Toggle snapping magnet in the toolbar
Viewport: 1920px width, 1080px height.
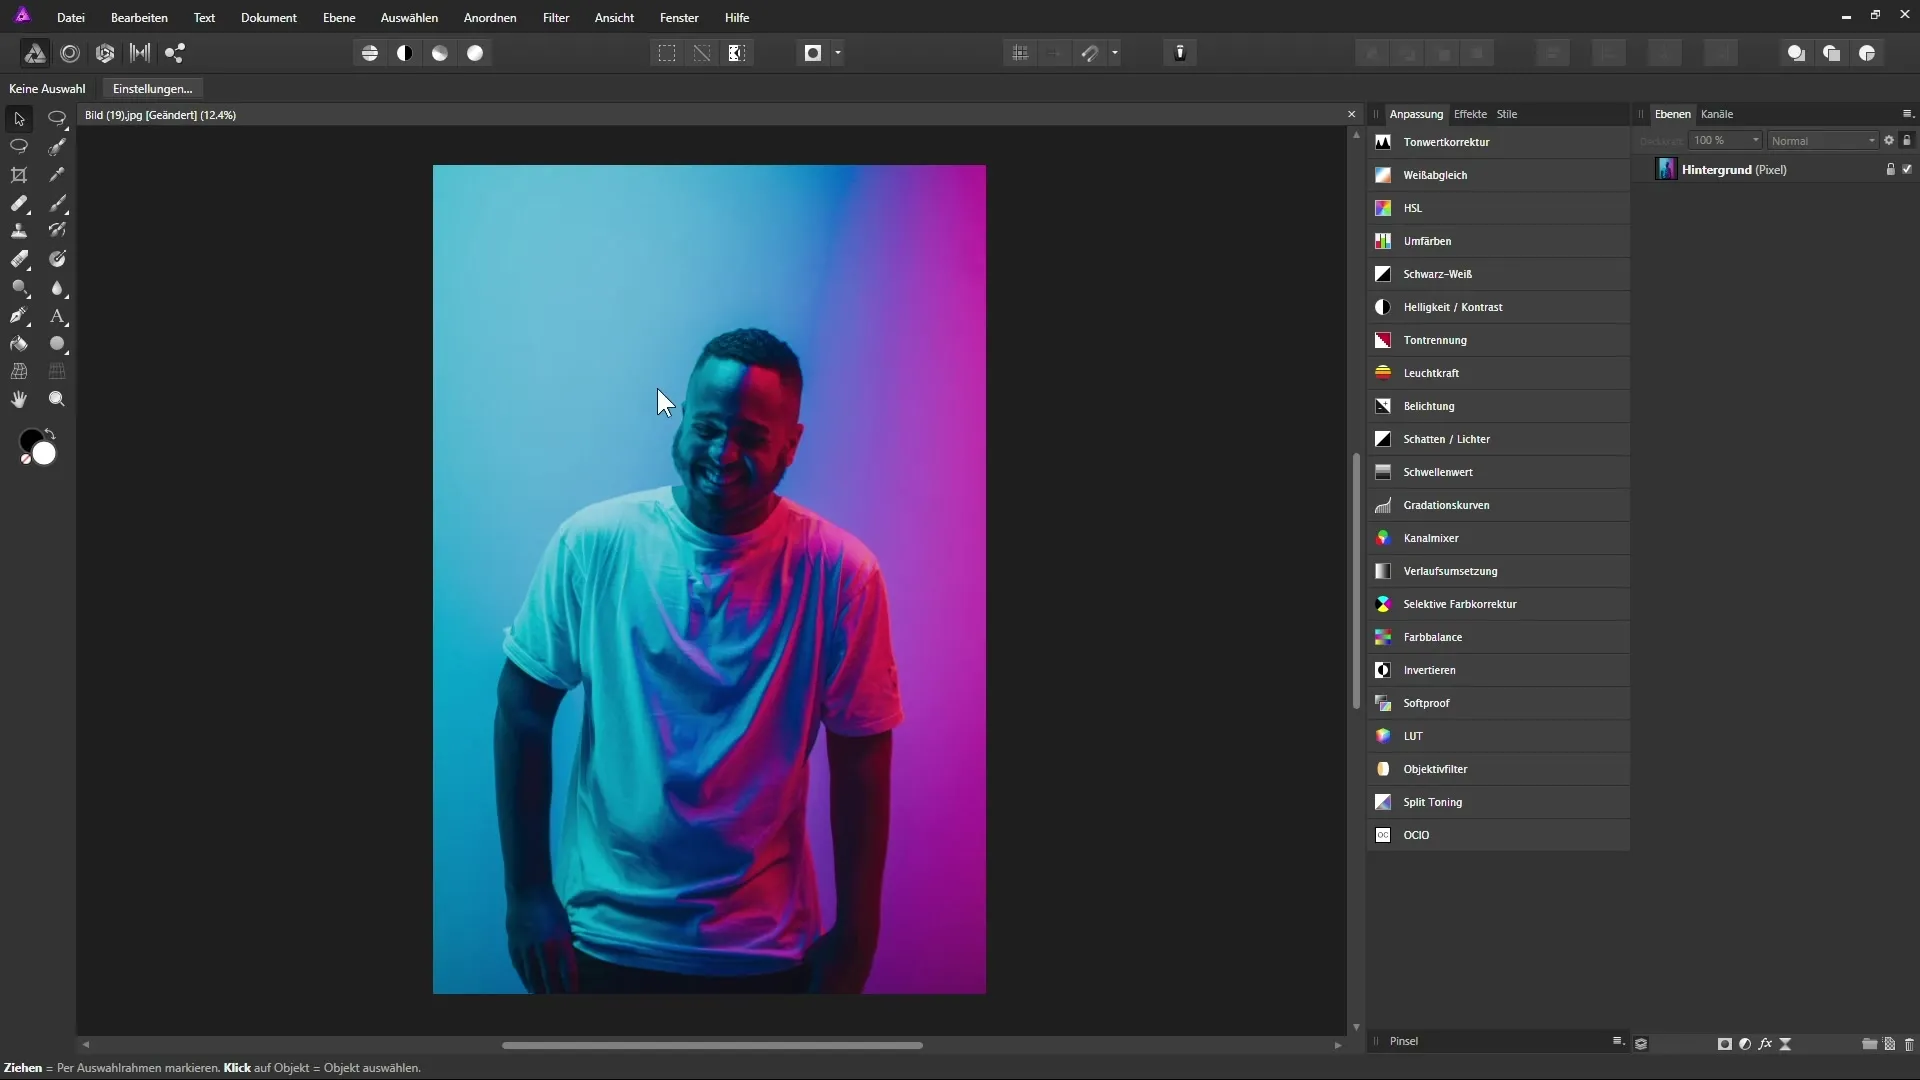coord(1090,53)
